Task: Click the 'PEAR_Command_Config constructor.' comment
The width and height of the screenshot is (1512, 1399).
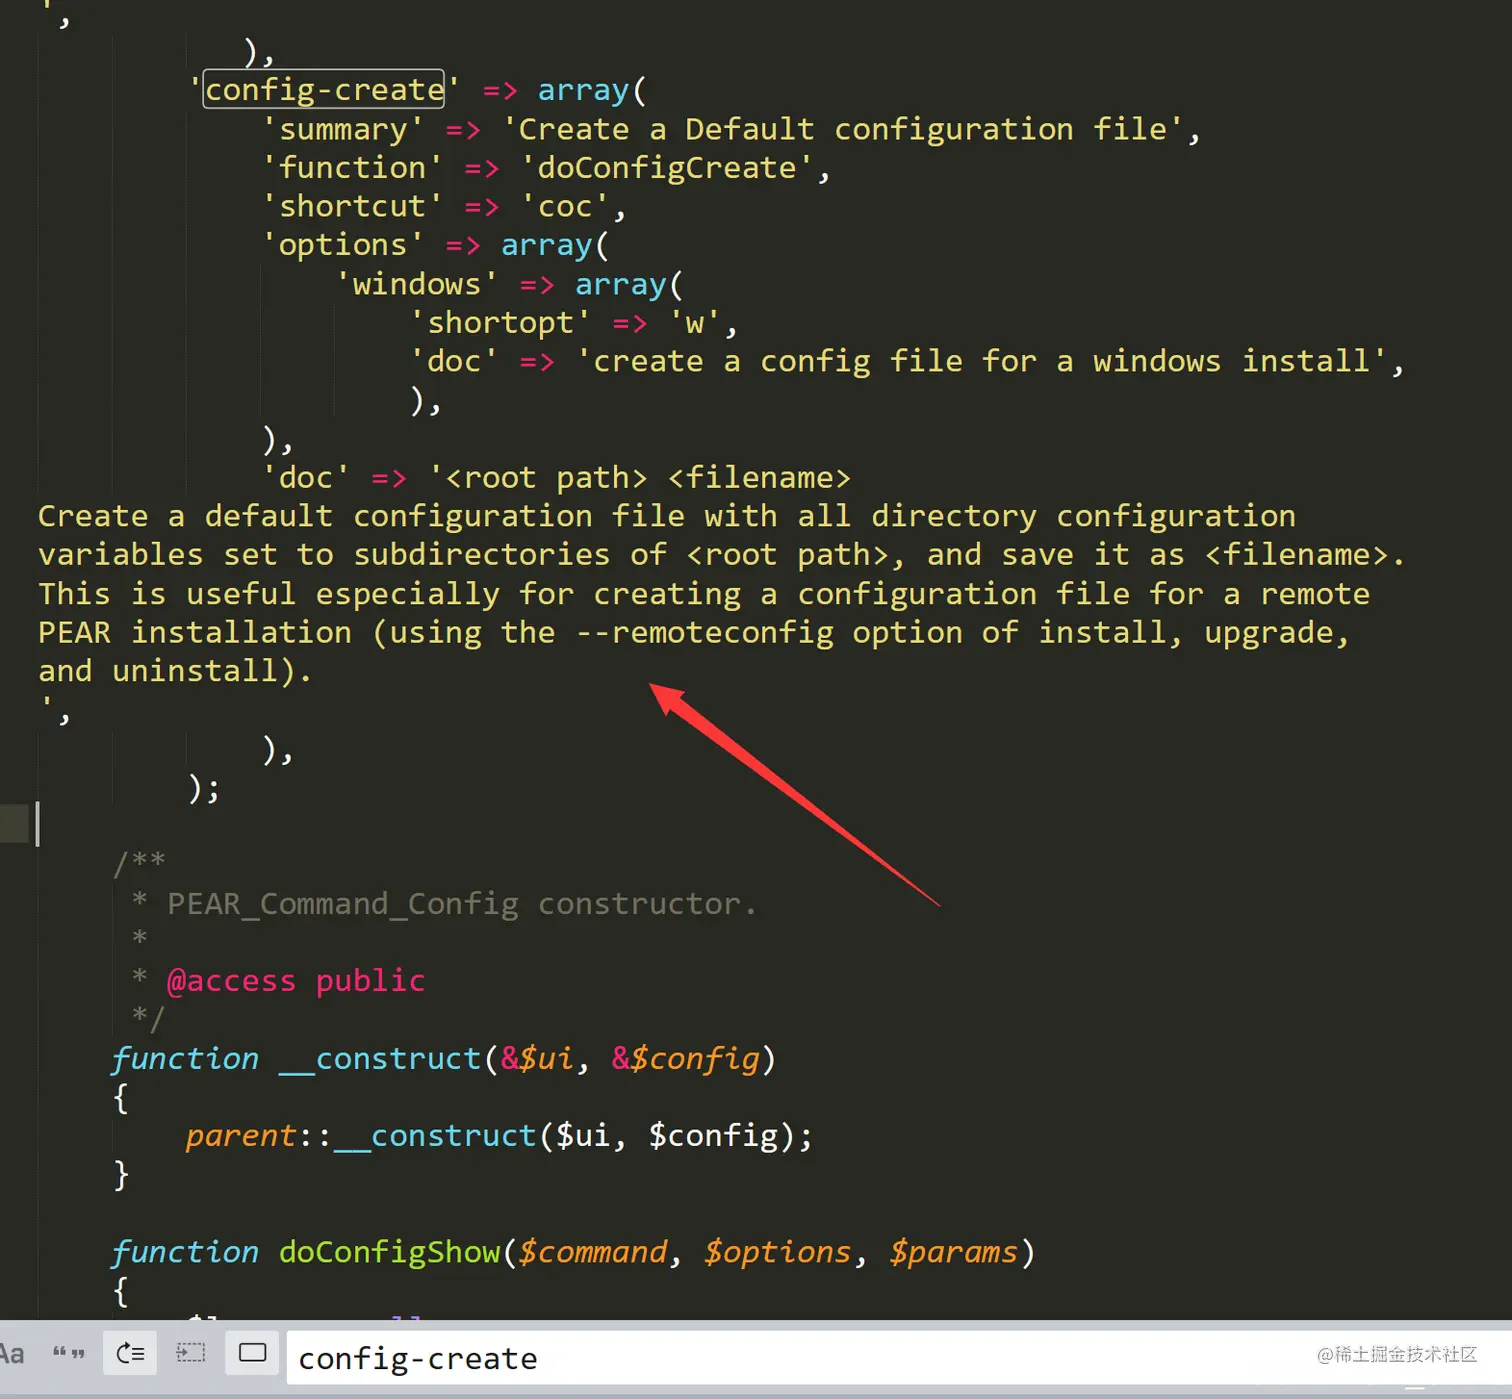Action: coord(462,904)
